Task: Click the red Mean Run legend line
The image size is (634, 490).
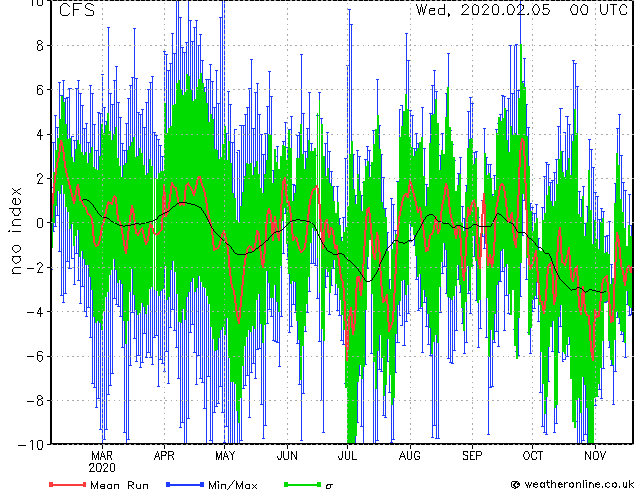Action: [68, 484]
